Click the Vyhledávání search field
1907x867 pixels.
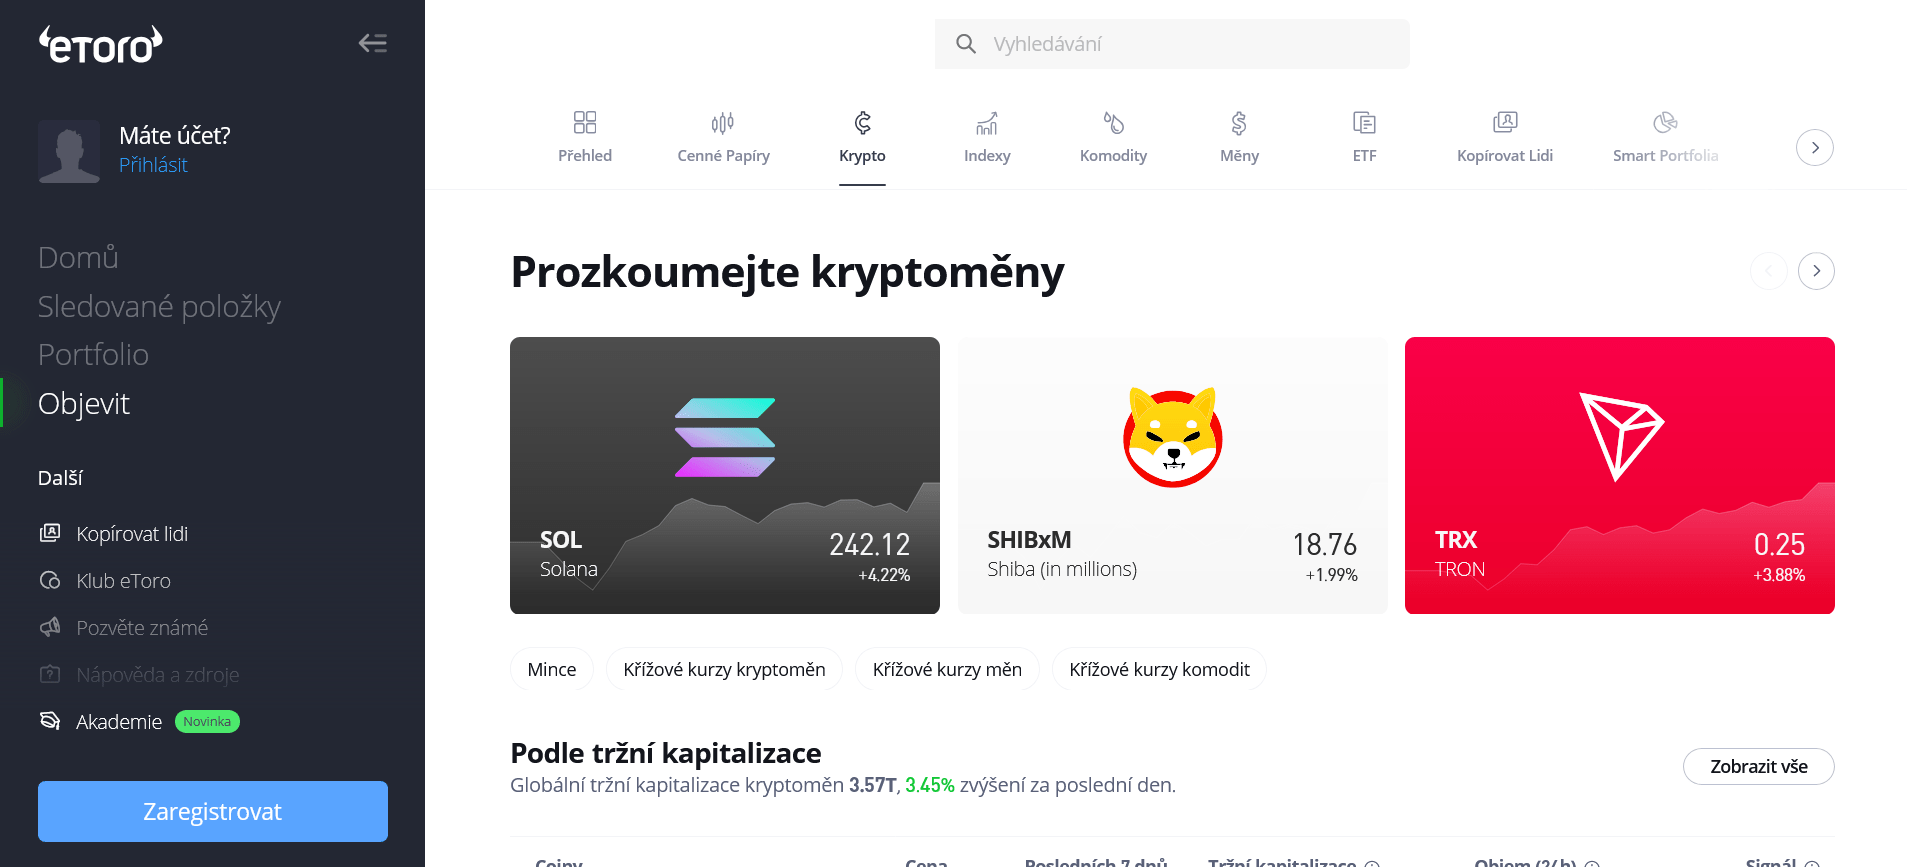tap(1172, 44)
